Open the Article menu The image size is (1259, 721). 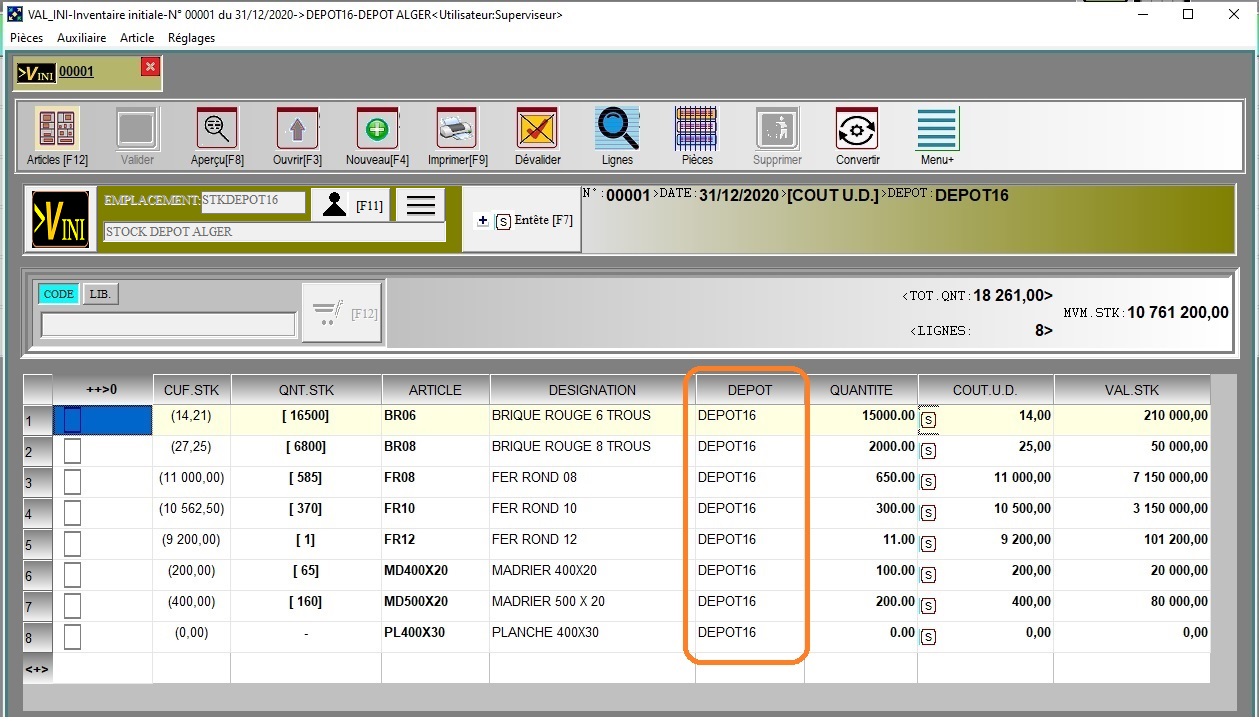click(x=137, y=38)
